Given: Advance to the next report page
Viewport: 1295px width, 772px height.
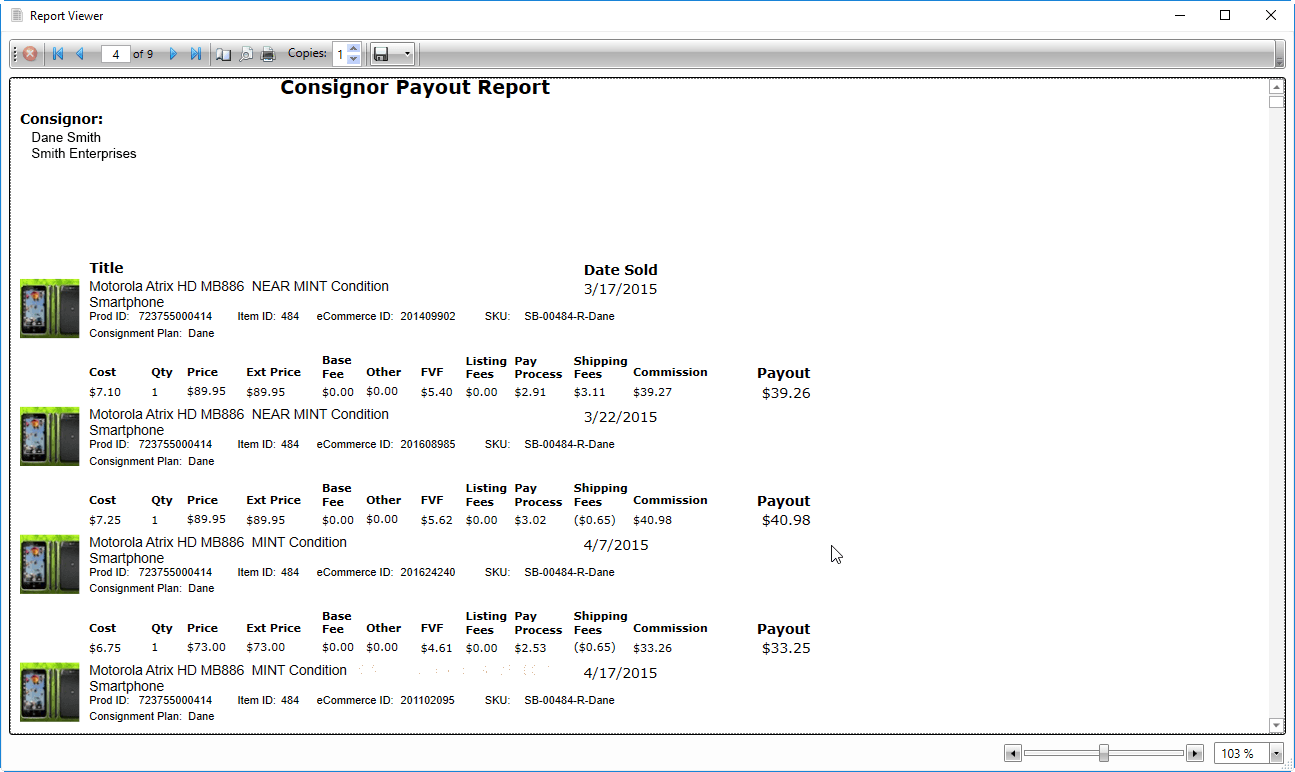Looking at the screenshot, I should [173, 54].
